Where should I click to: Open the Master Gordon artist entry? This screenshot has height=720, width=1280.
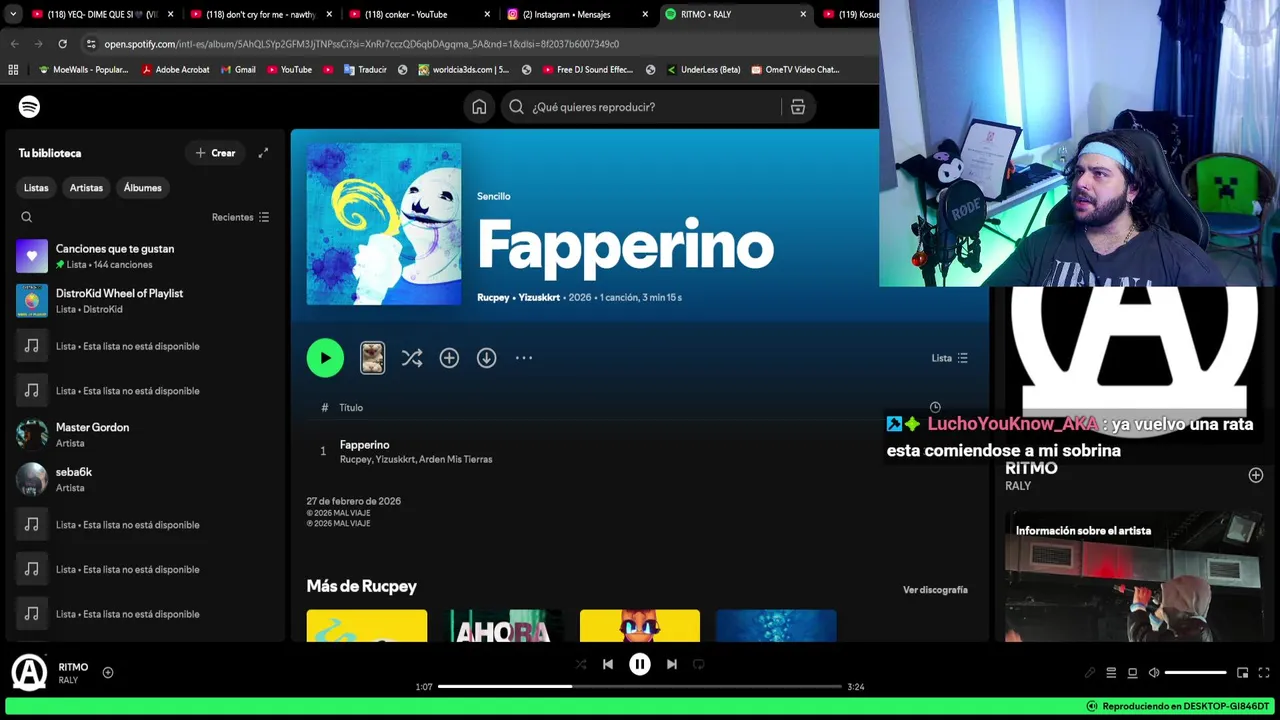145,435
